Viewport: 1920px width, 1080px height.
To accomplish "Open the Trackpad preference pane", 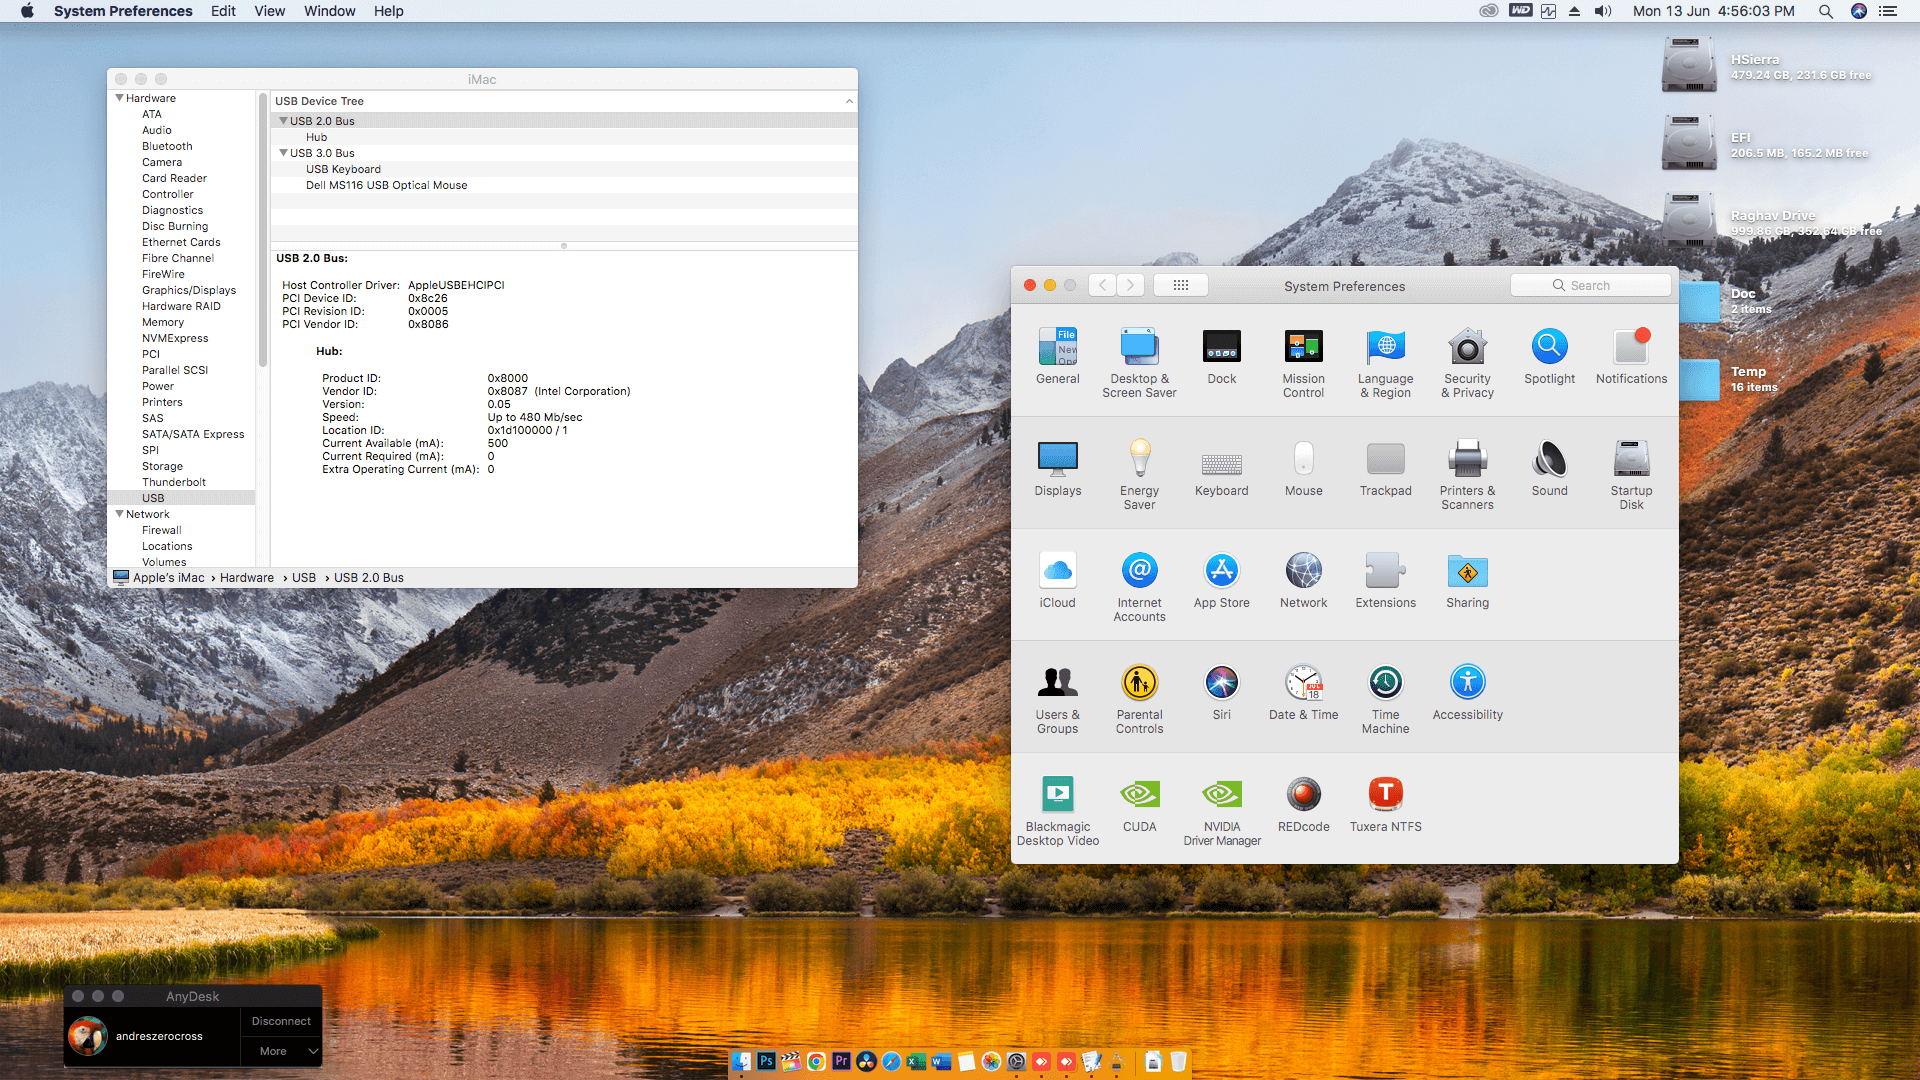I will point(1385,468).
